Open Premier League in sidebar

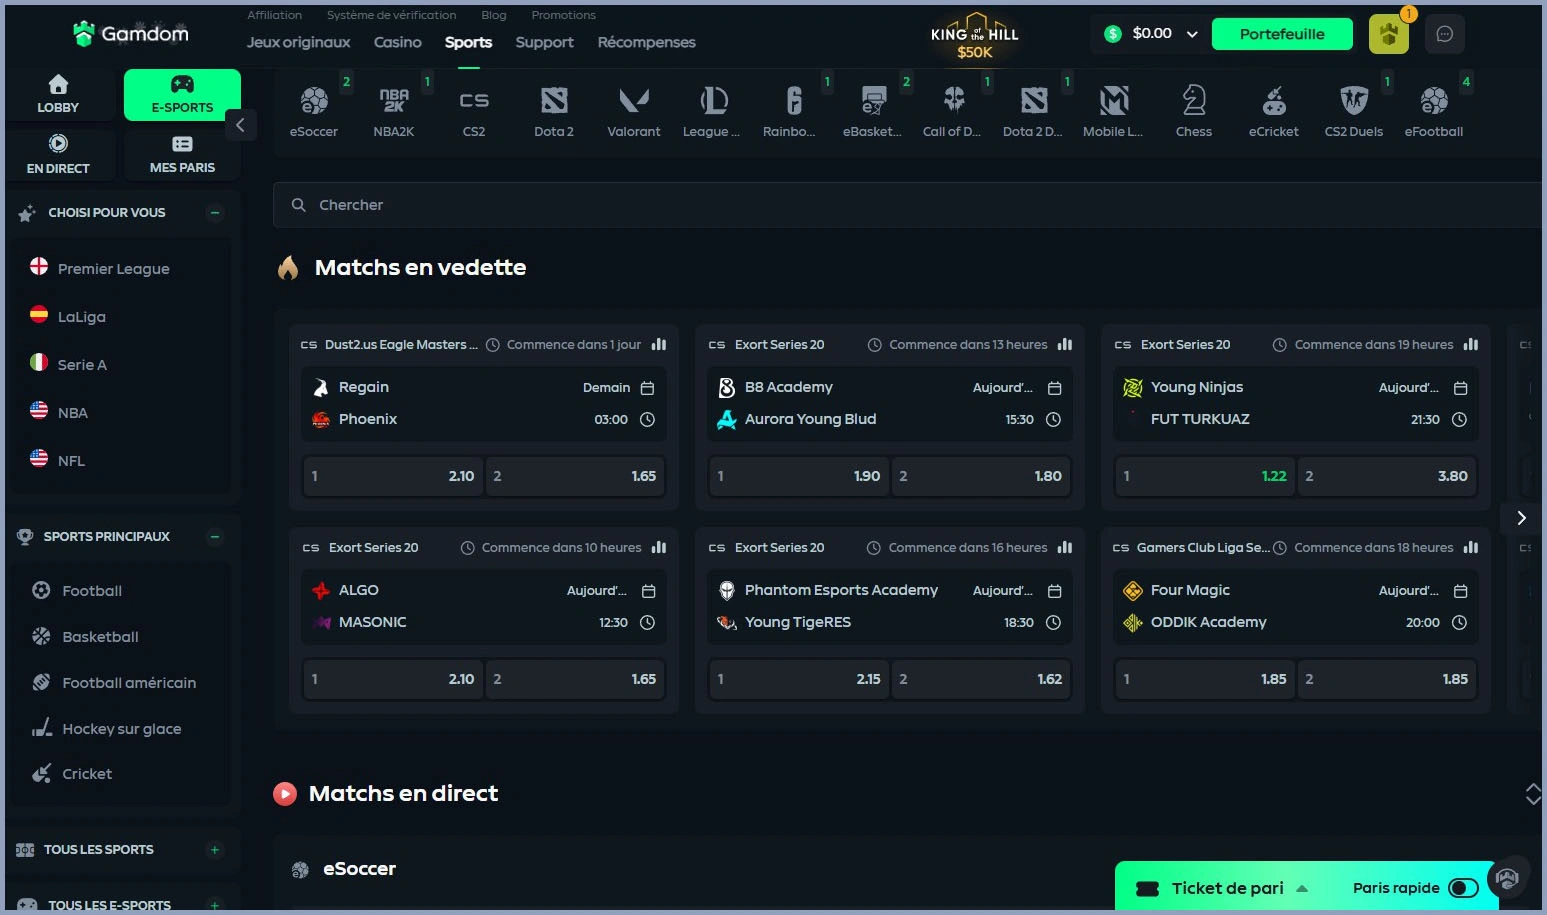tap(114, 268)
